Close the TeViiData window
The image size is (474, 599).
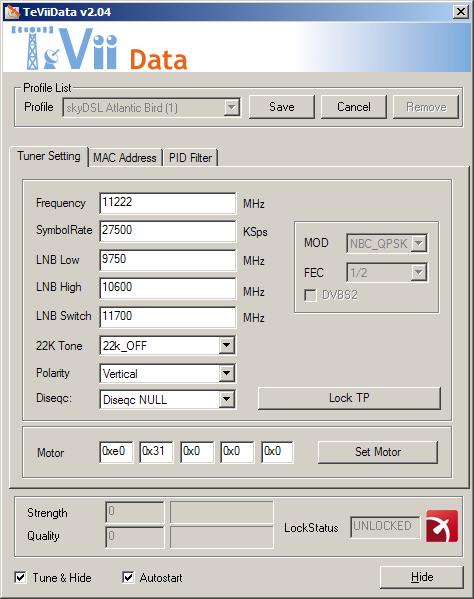click(461, 12)
